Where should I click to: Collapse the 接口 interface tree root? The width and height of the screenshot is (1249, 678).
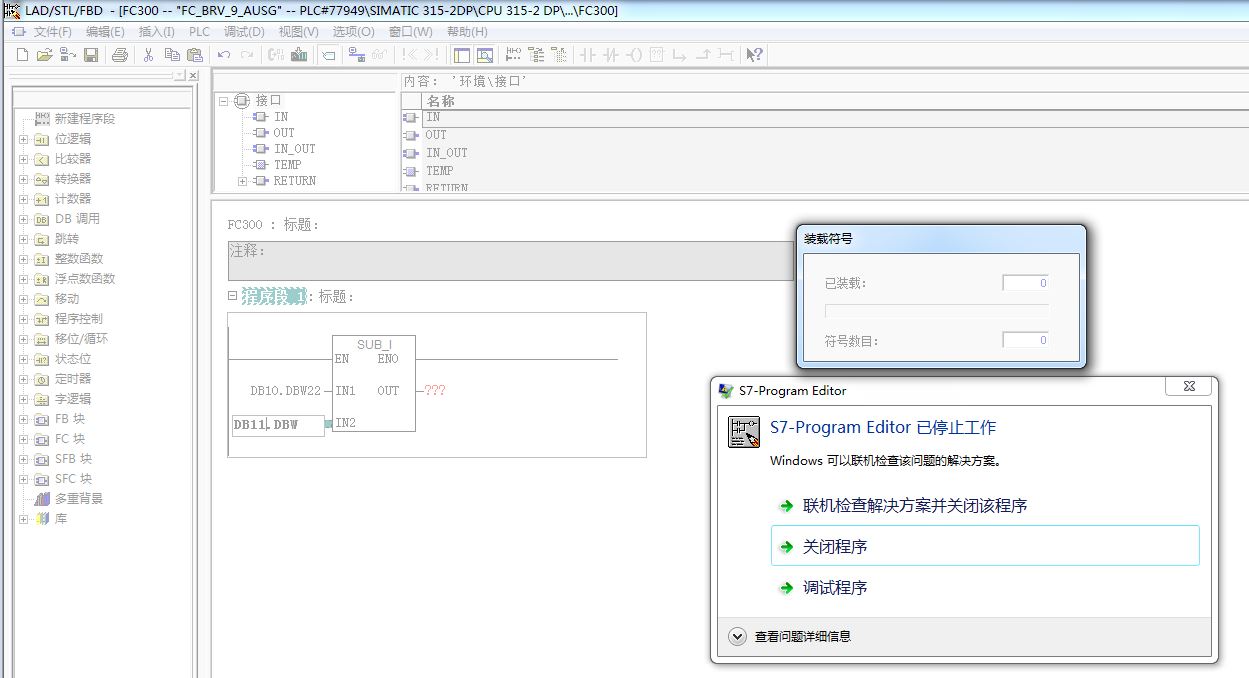[223, 100]
